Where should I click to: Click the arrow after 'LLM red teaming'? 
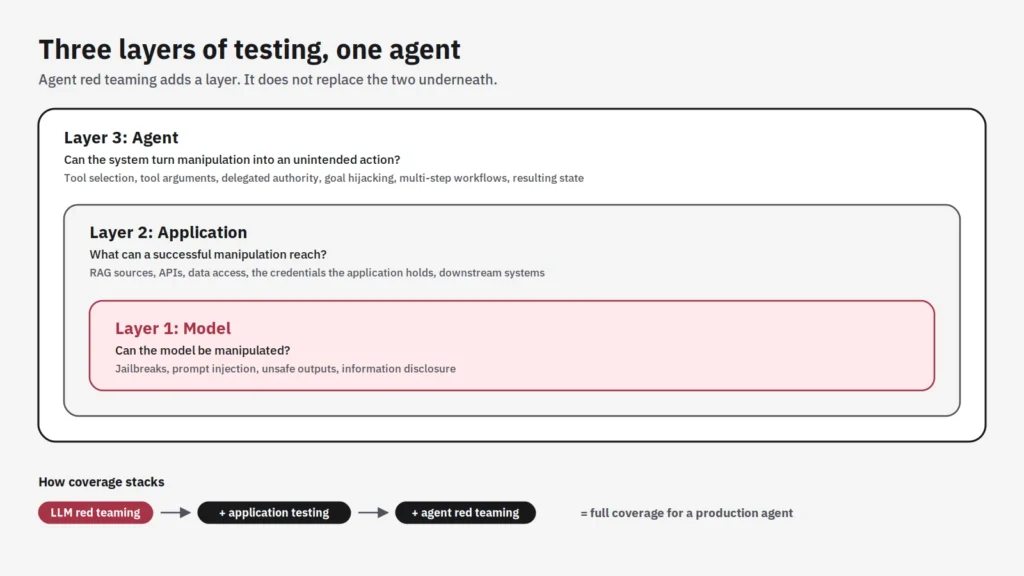pos(175,513)
